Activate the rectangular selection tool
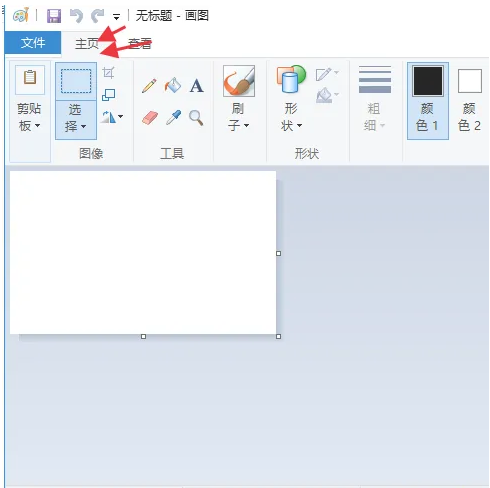 (x=76, y=81)
